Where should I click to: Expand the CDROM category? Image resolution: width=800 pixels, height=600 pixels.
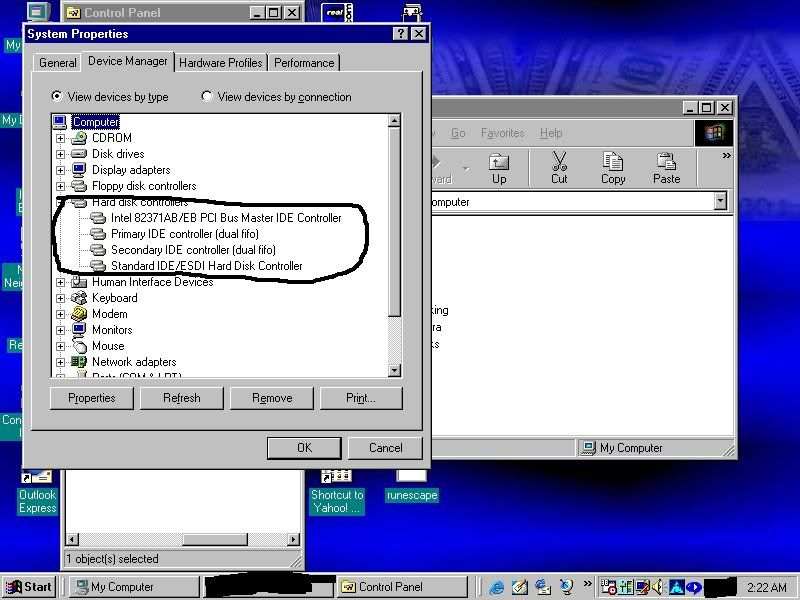tap(60, 138)
